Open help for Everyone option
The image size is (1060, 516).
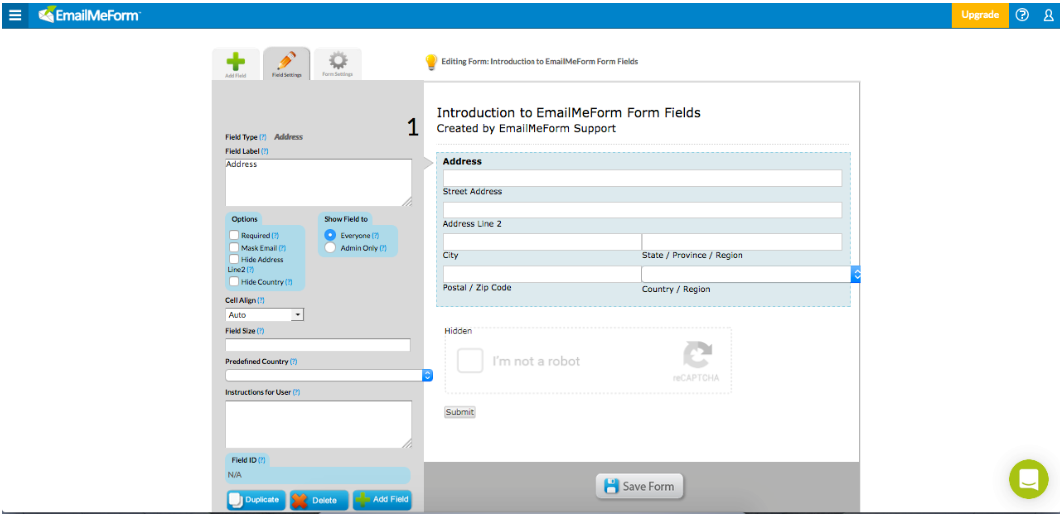click(x=375, y=235)
